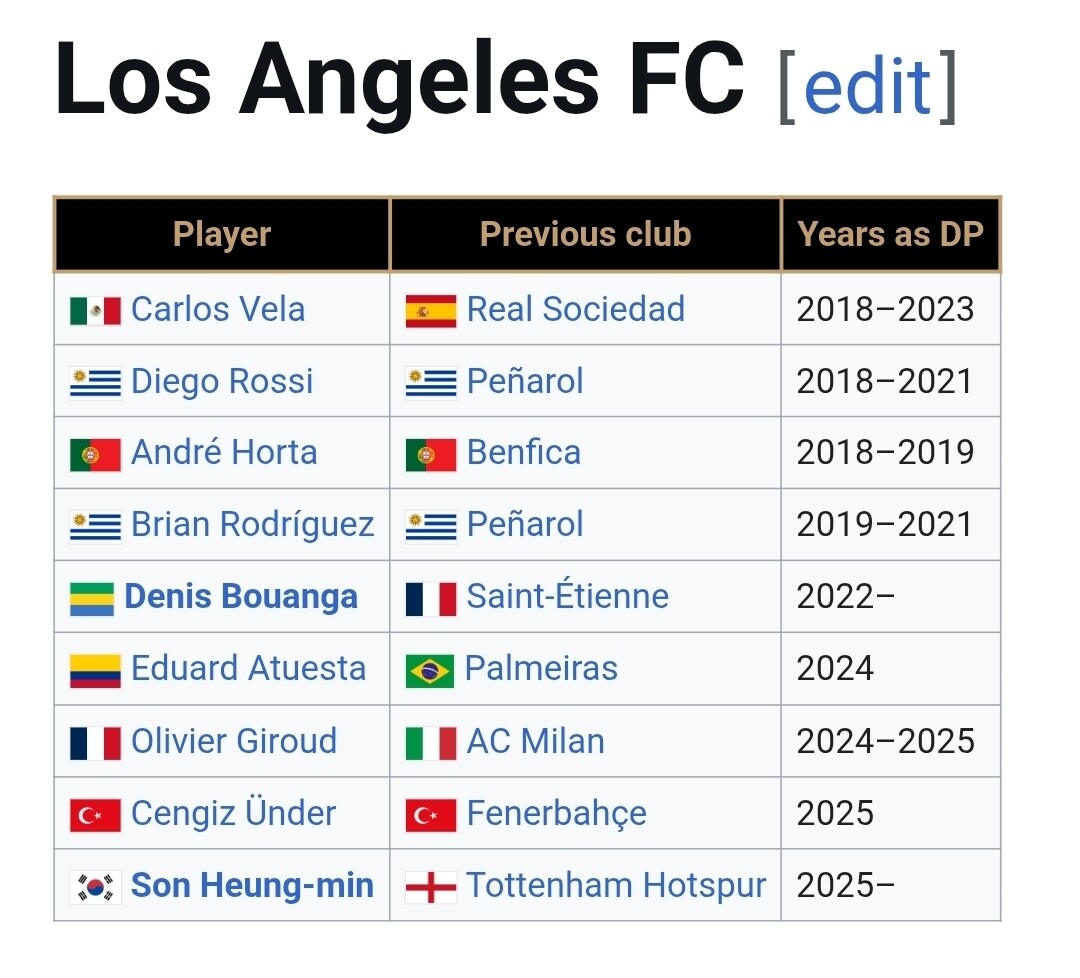Click the Spain flag beside Real Sociedad
The height and width of the screenshot is (978, 1080).
tap(431, 310)
